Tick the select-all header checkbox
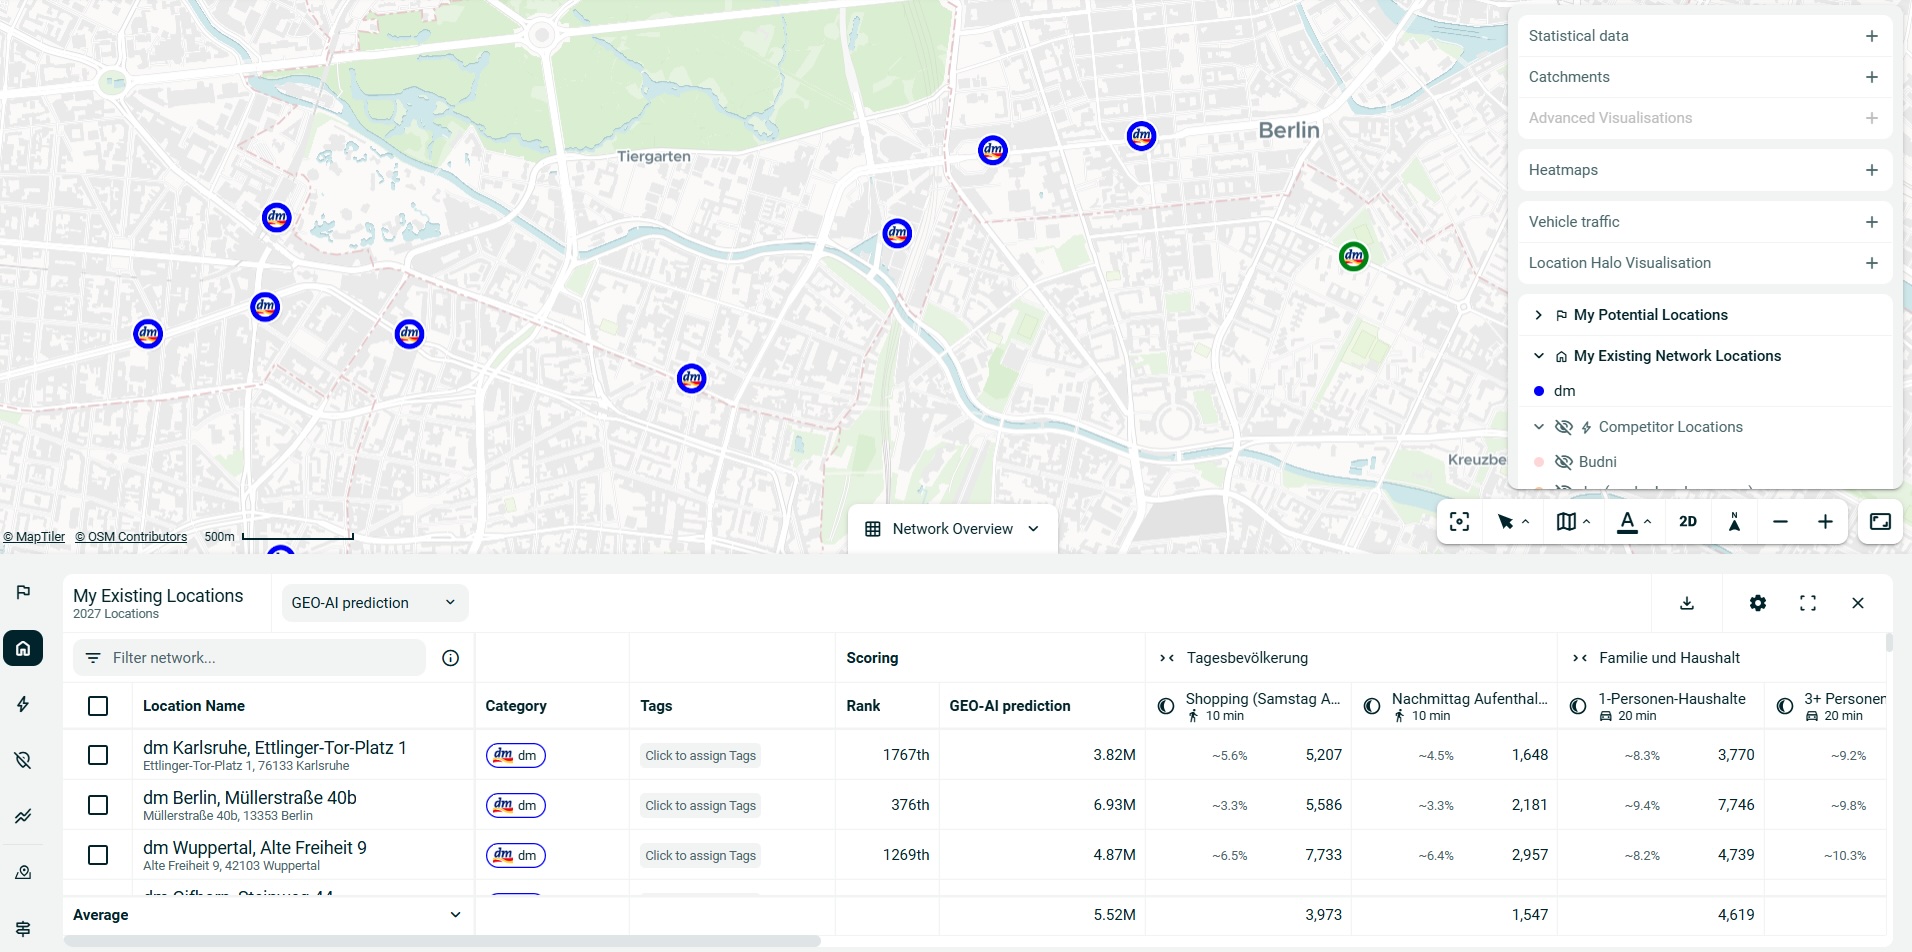The width and height of the screenshot is (1912, 952). tap(98, 706)
